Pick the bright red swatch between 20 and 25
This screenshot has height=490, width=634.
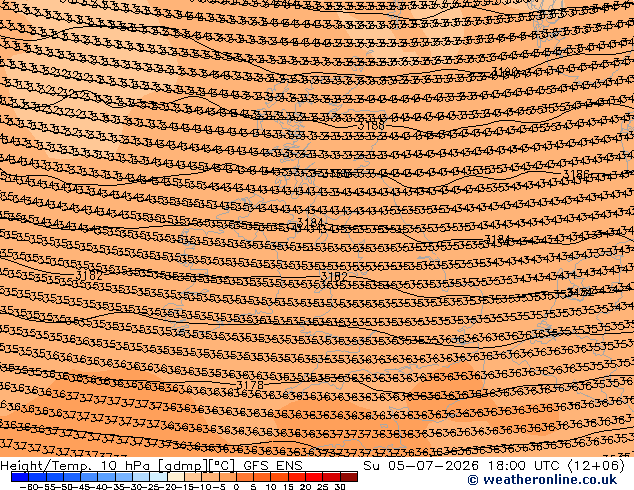[314, 477]
